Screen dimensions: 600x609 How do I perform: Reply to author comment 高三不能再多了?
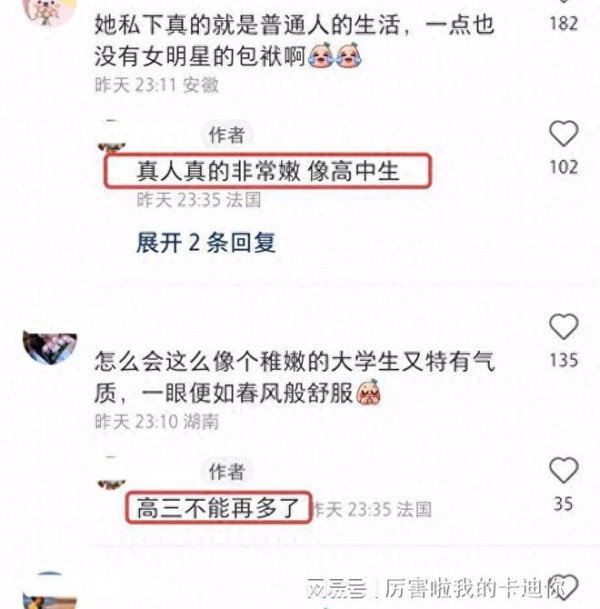pos(218,508)
